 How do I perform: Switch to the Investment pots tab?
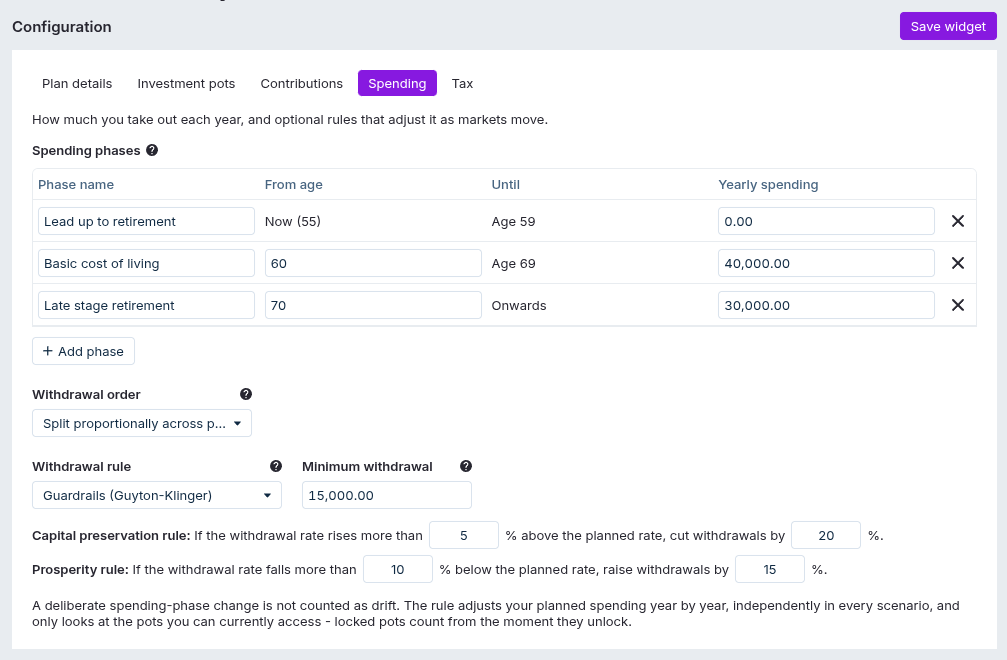tap(186, 83)
